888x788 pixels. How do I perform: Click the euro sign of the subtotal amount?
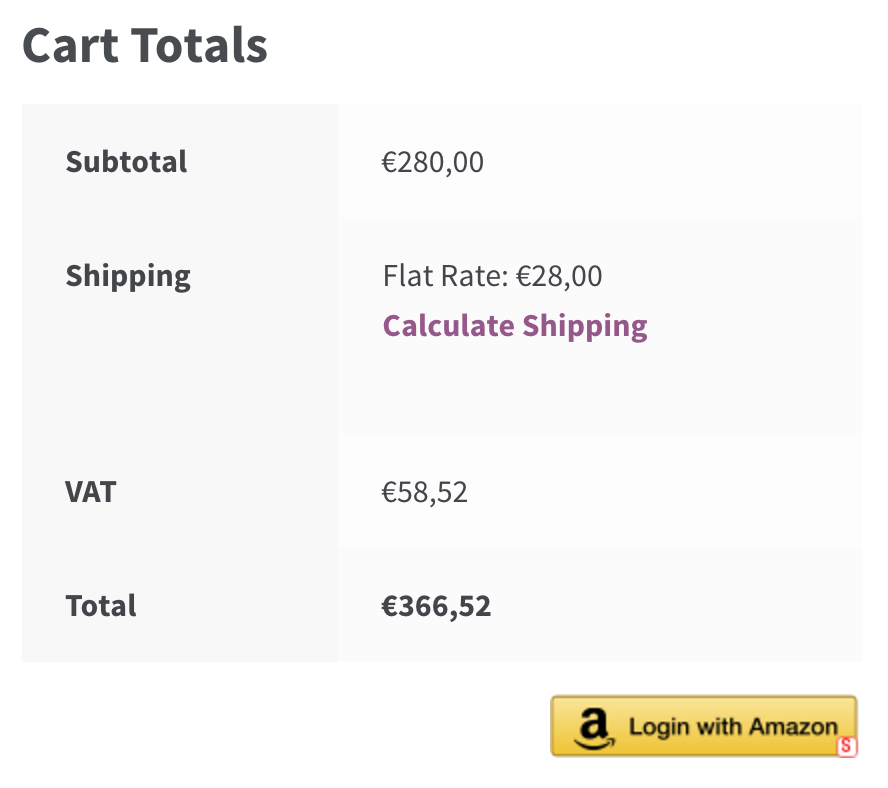click(x=389, y=162)
